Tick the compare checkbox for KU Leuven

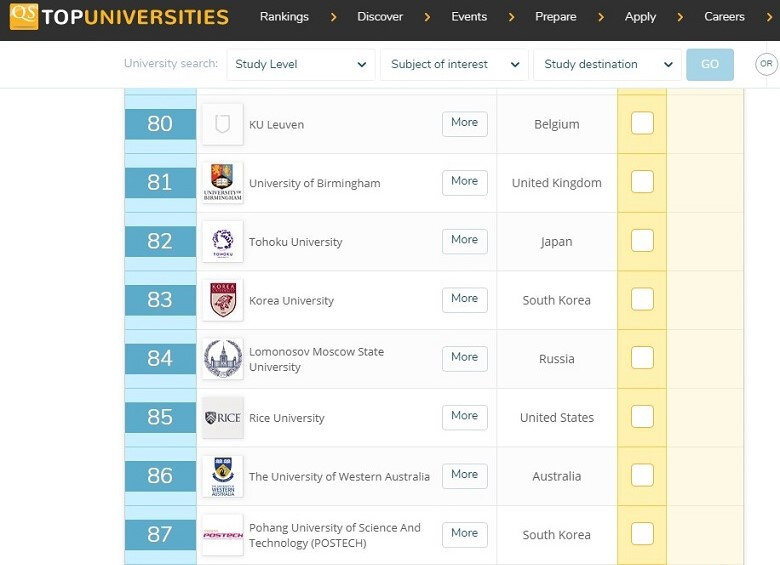[642, 123]
